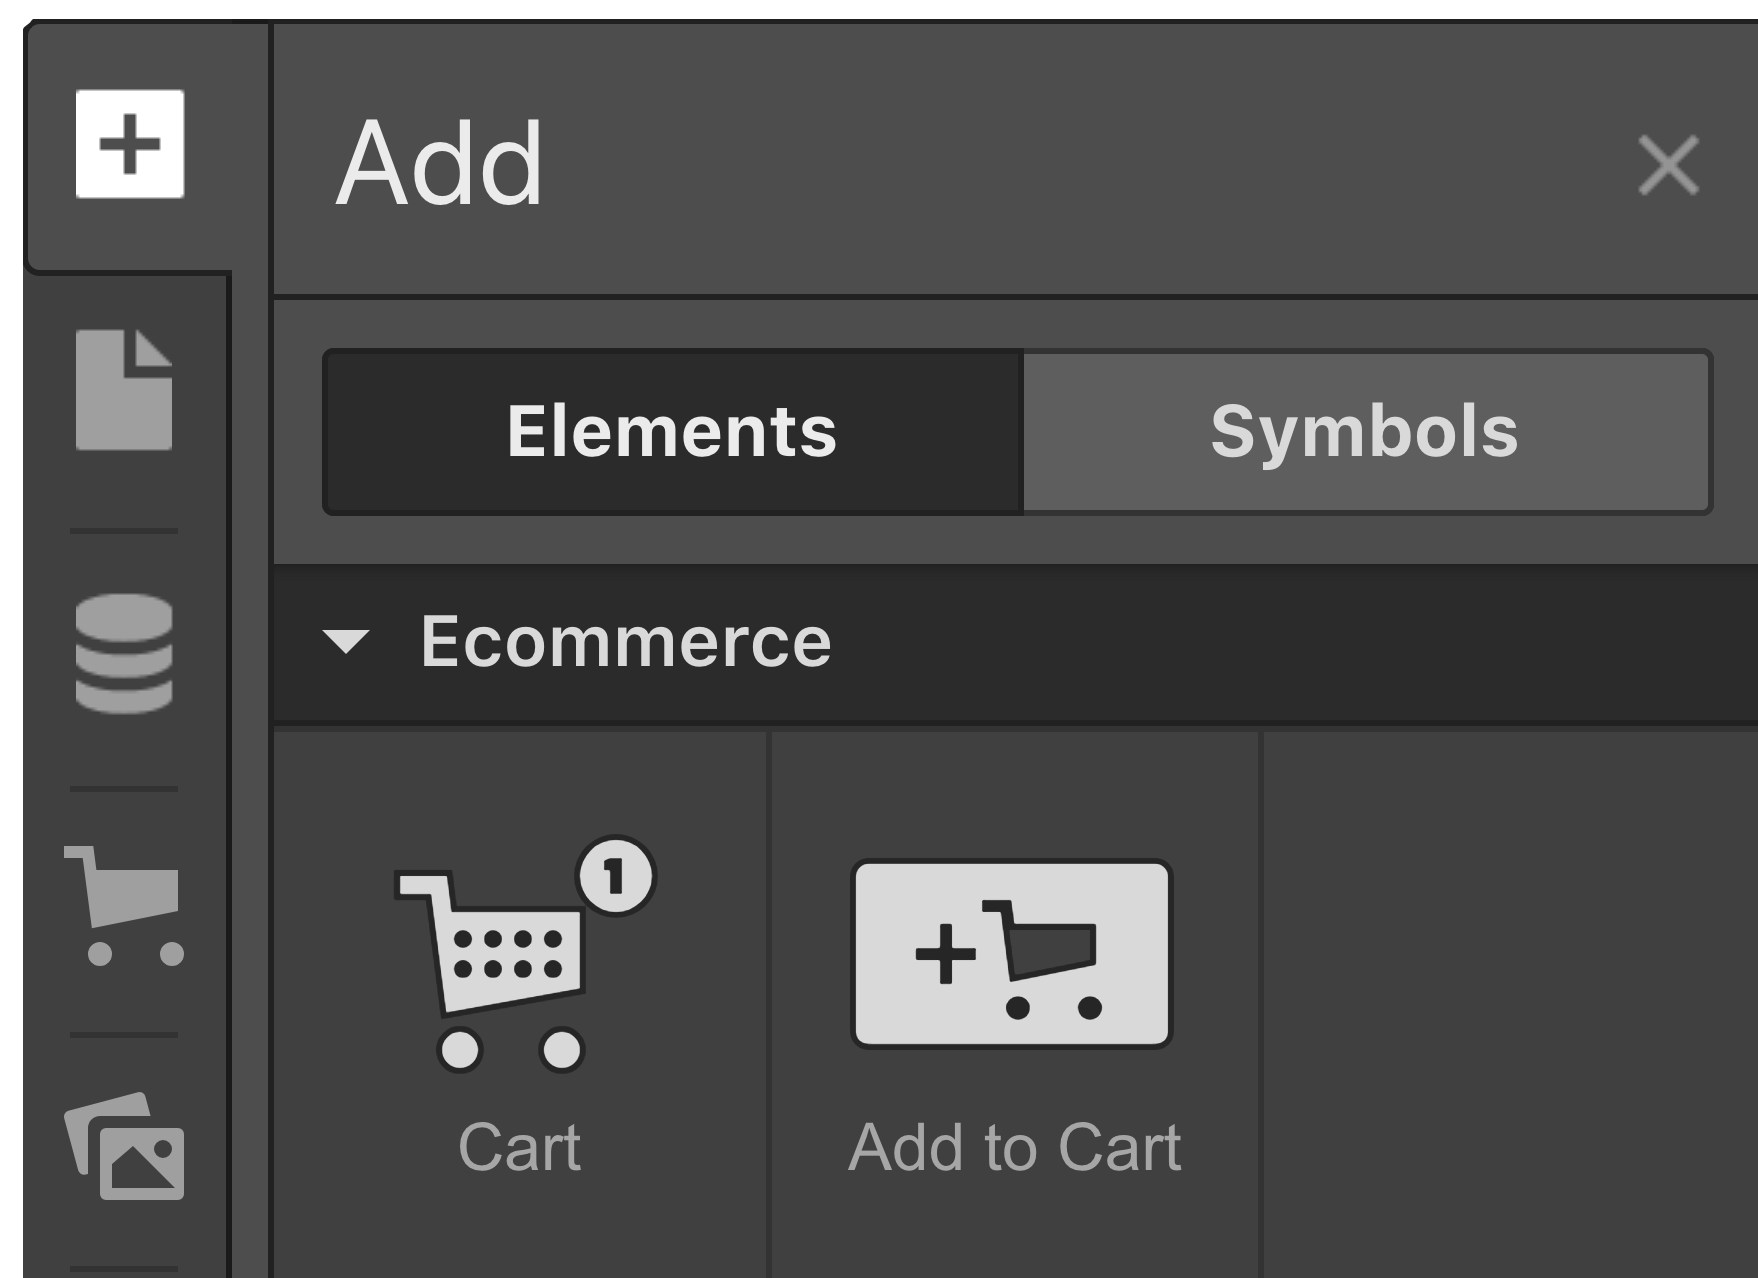
Task: Open the Add panel plus icon
Action: click(x=130, y=144)
